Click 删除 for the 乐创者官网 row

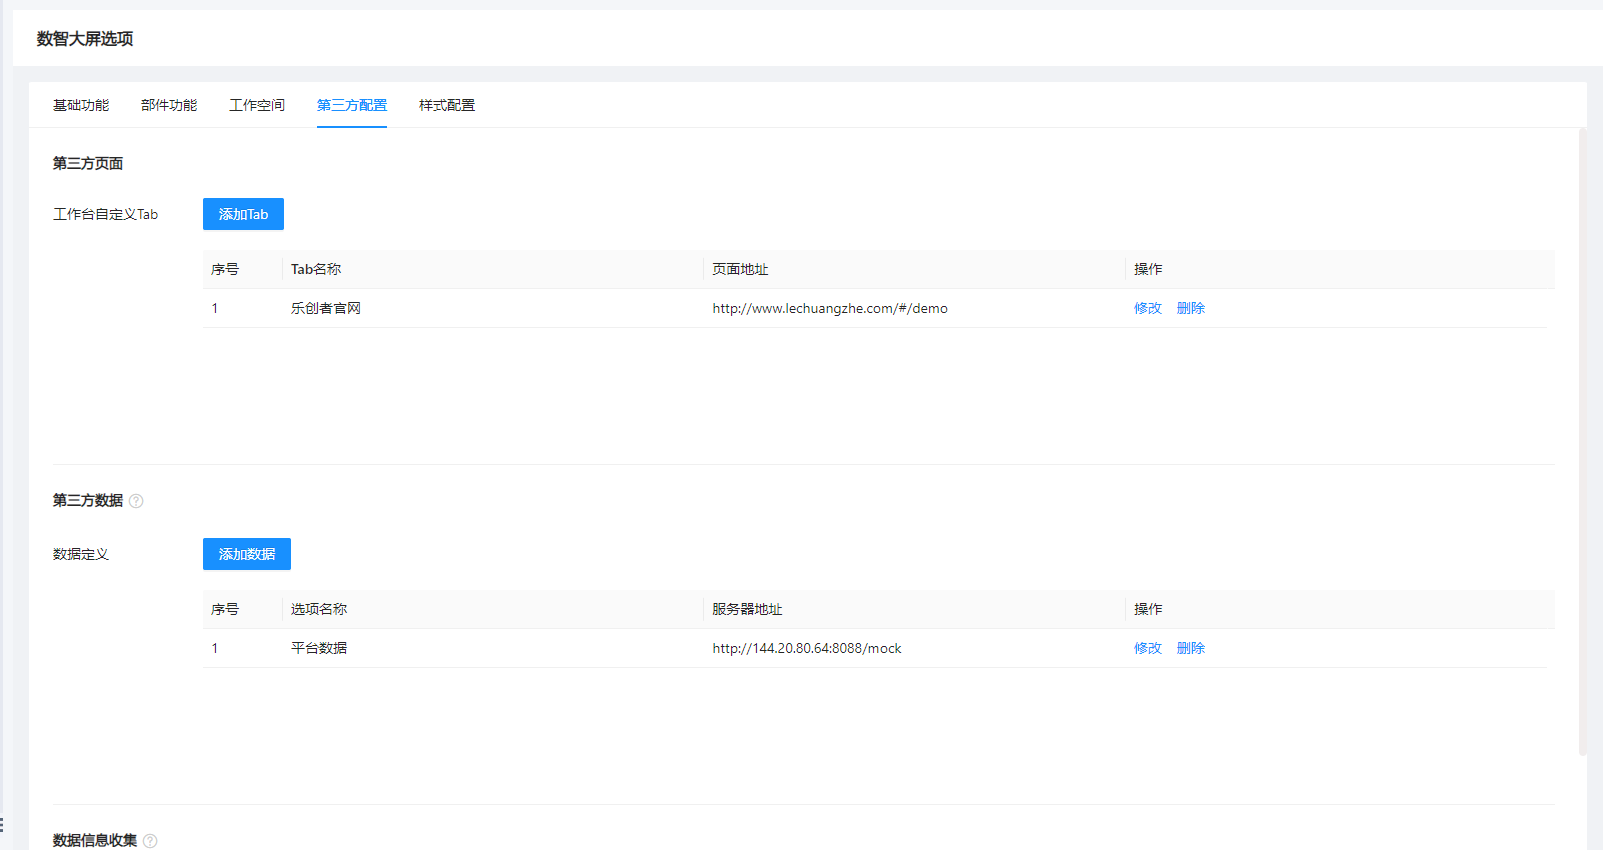[x=1191, y=308]
